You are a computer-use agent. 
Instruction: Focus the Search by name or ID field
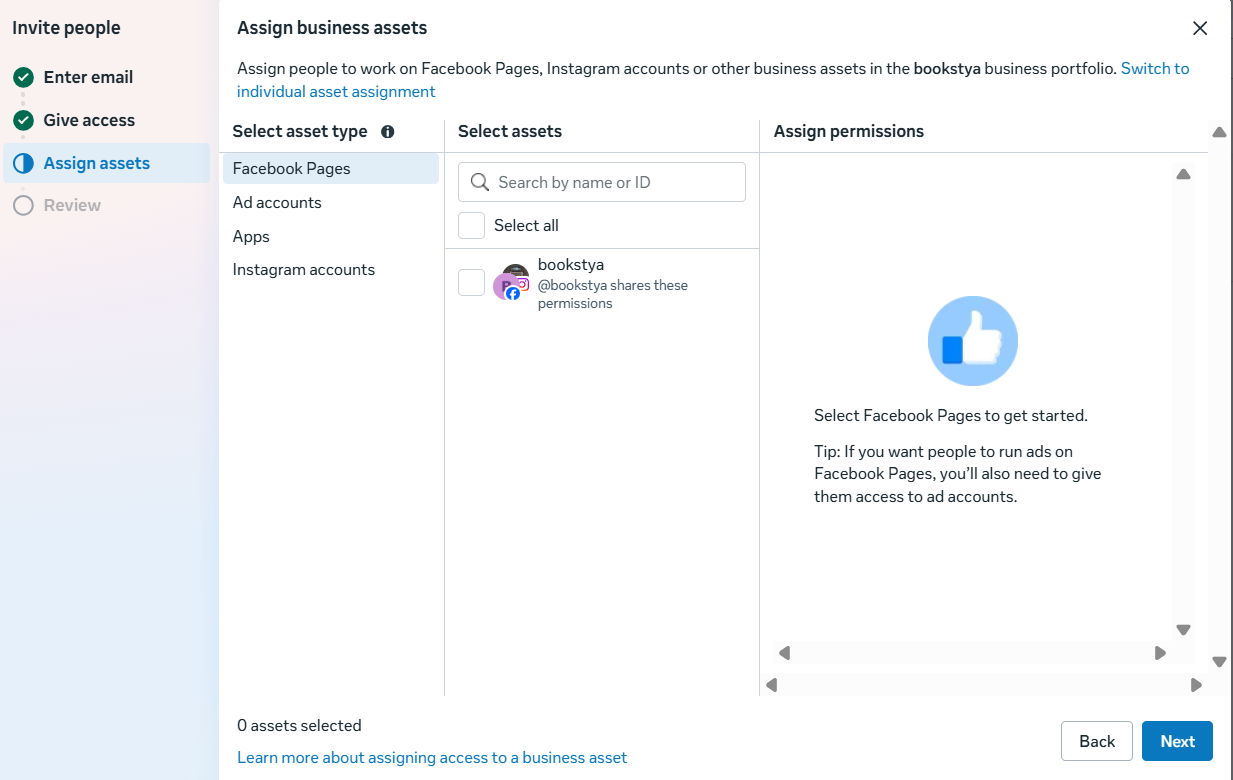[602, 182]
